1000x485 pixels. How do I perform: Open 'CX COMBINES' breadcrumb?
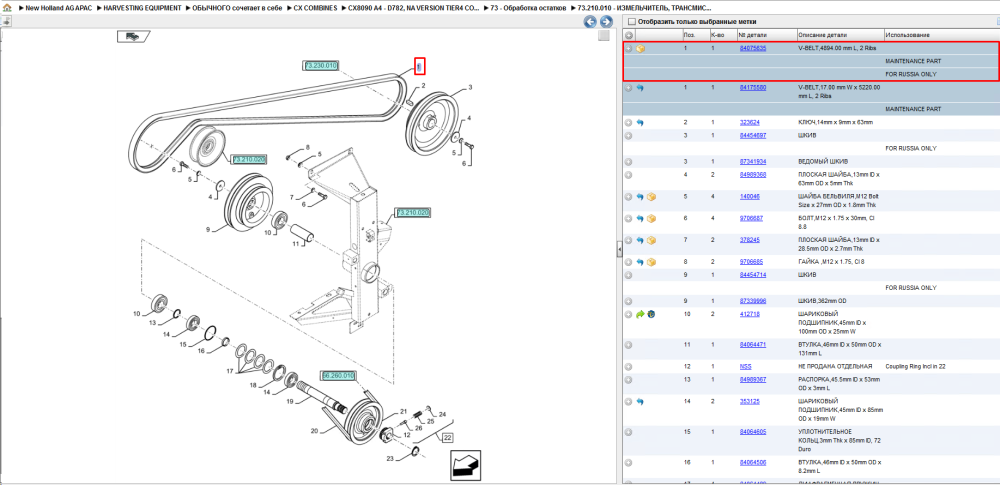click(315, 8)
